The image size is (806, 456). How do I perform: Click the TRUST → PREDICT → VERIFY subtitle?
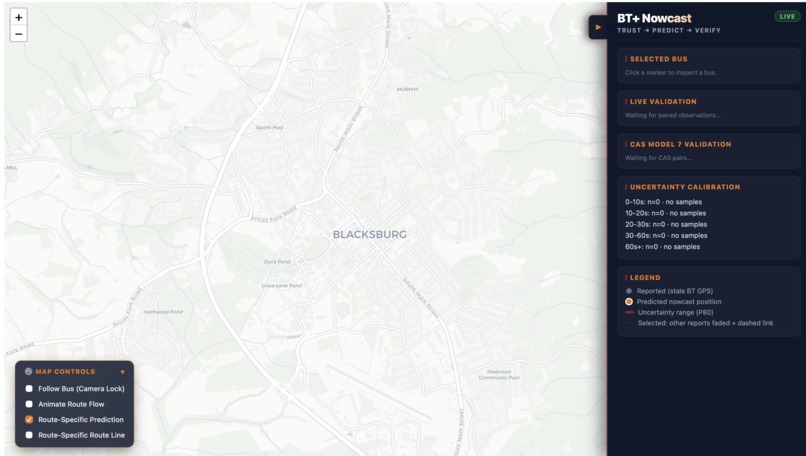click(x=669, y=31)
